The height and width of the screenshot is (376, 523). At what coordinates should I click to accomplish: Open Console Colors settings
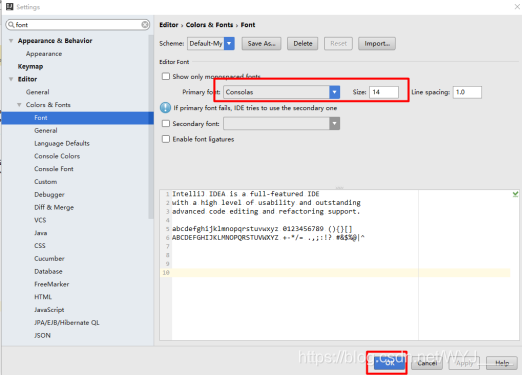[57, 156]
